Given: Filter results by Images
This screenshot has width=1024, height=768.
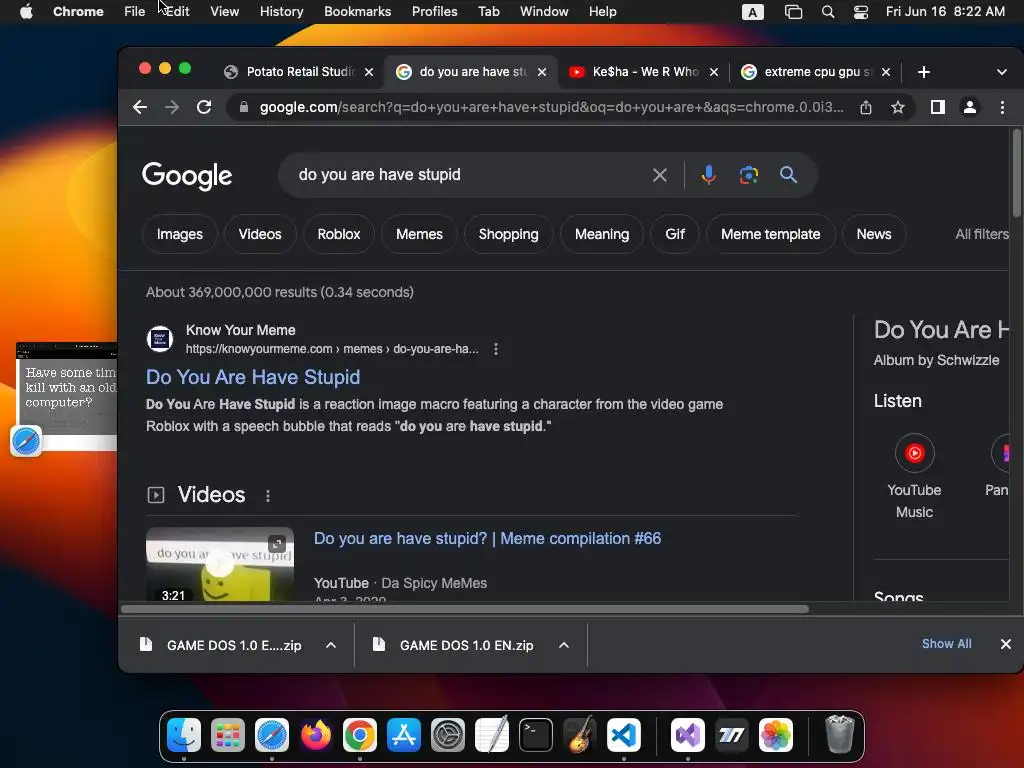Looking at the screenshot, I should [180, 234].
